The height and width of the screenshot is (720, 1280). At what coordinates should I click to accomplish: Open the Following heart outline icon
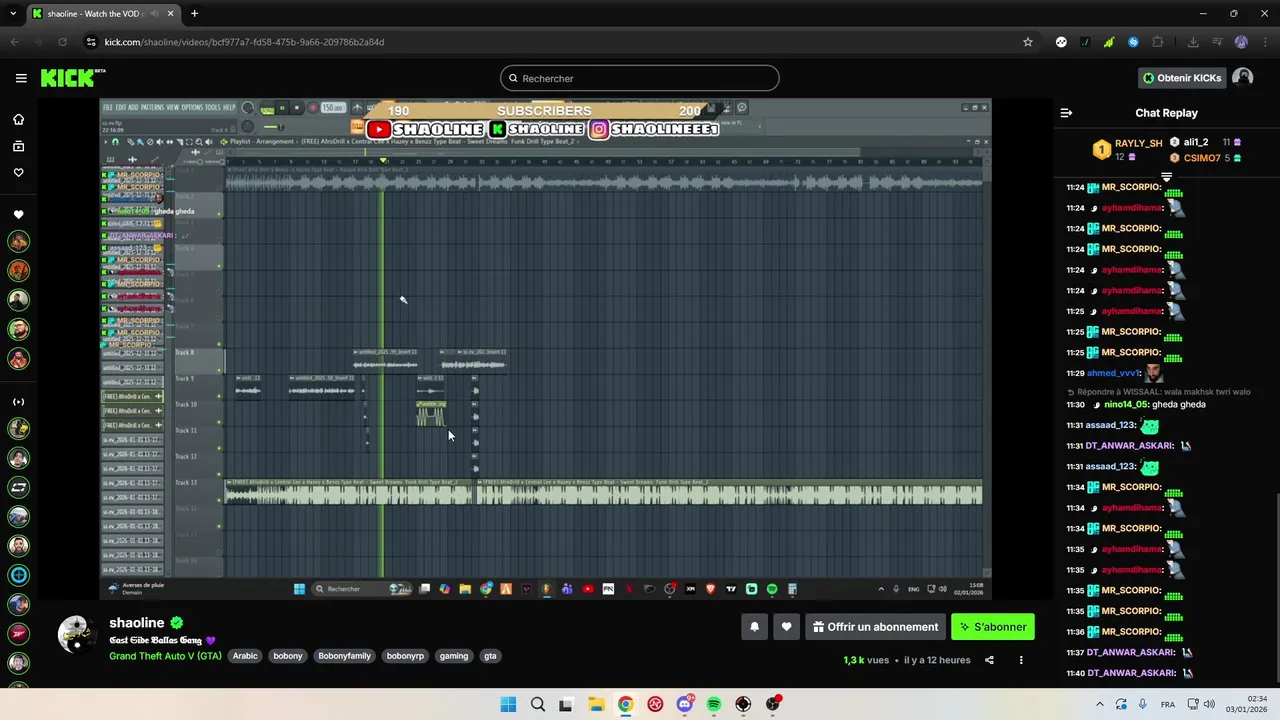point(18,173)
